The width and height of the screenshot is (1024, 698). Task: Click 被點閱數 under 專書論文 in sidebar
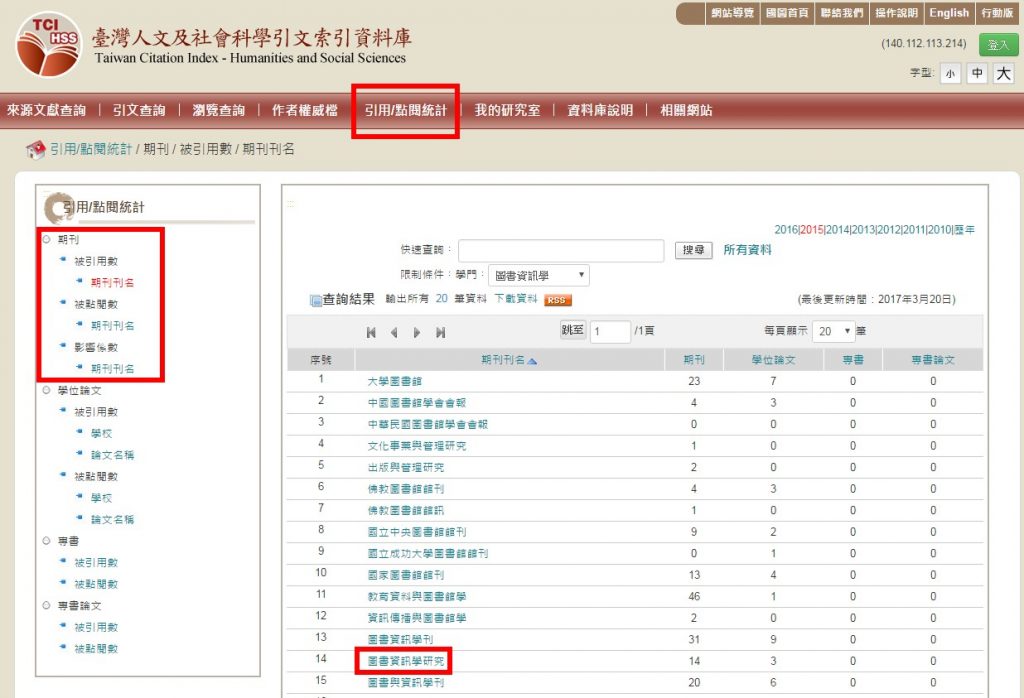pos(96,649)
